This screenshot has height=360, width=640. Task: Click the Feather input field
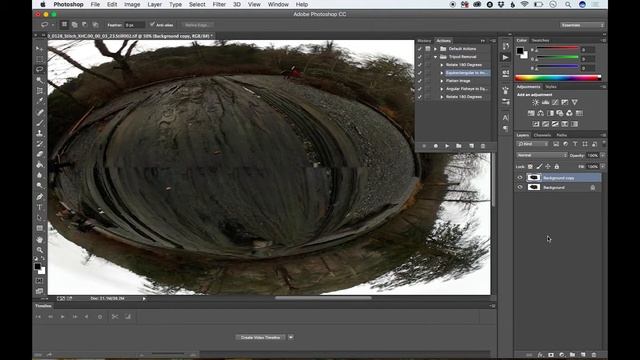[x=134, y=25]
